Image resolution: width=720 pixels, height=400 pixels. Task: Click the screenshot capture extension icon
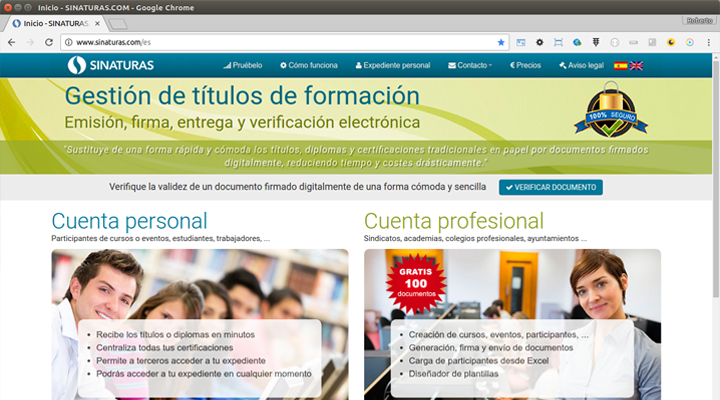click(558, 42)
